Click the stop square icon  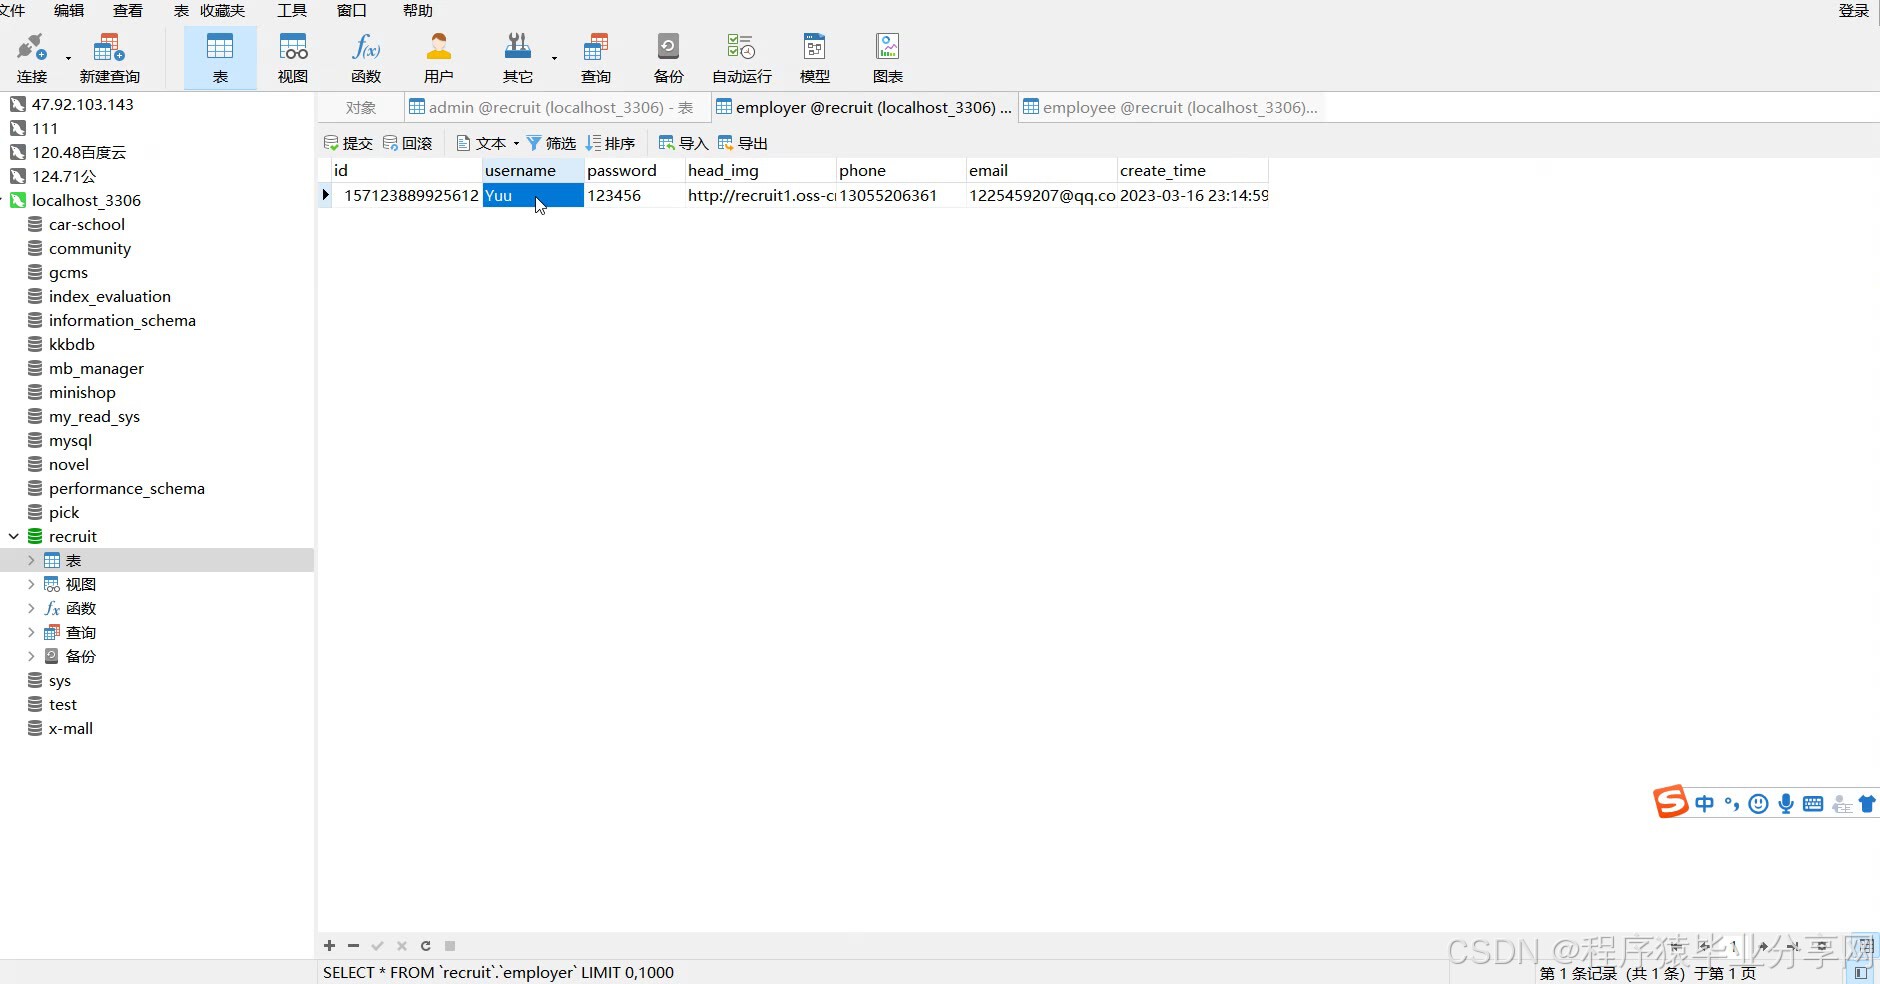pyautogui.click(x=450, y=945)
